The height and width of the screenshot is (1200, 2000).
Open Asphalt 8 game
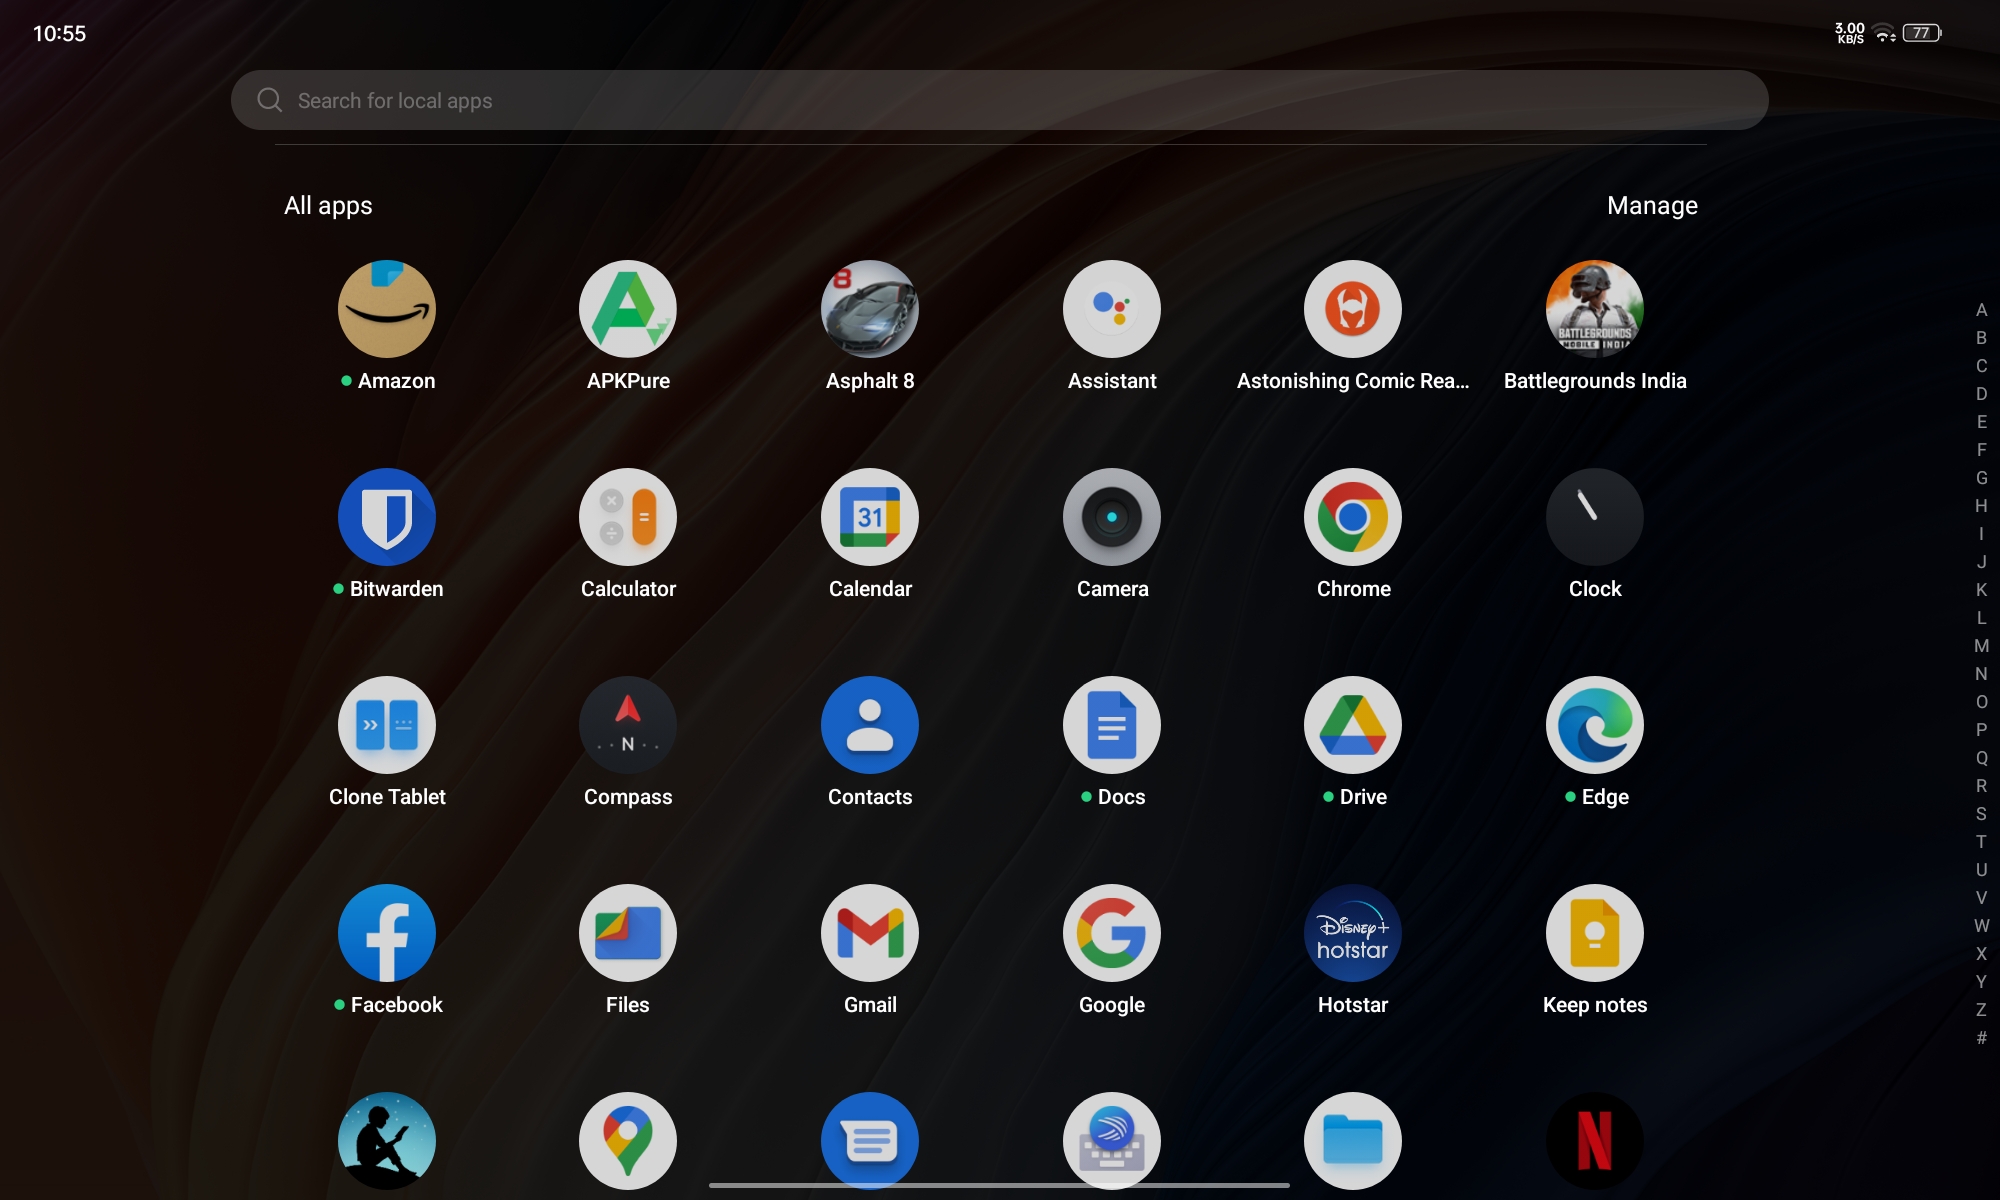point(870,309)
